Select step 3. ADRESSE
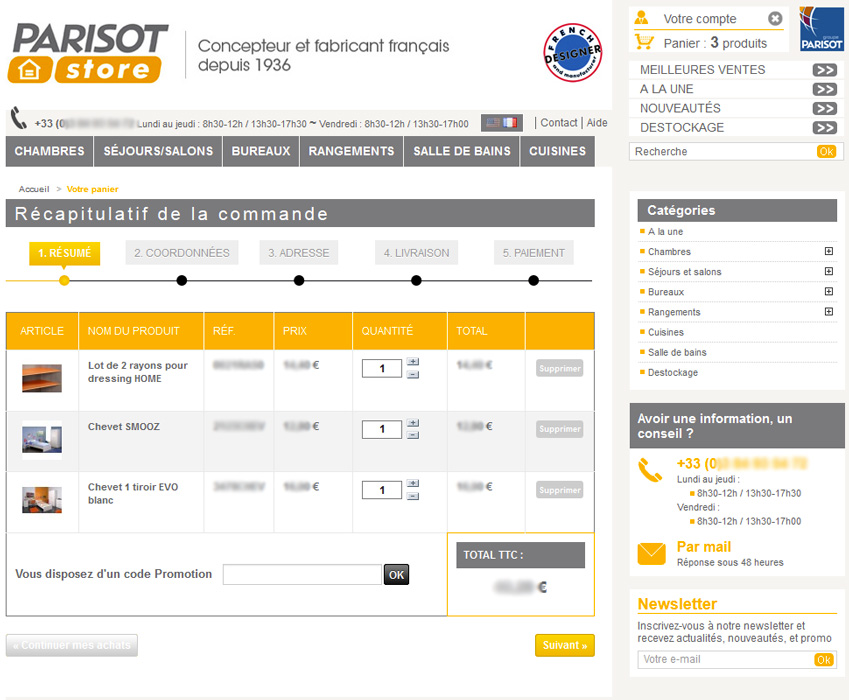Image resolution: width=849 pixels, height=700 pixels. click(298, 253)
